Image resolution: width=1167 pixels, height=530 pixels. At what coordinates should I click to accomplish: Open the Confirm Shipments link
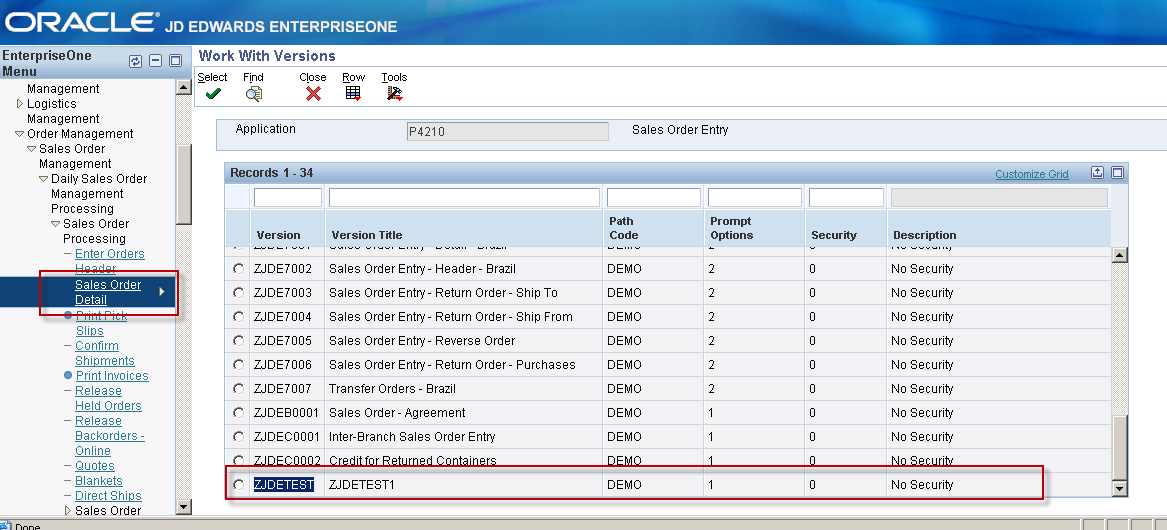click(x=104, y=353)
